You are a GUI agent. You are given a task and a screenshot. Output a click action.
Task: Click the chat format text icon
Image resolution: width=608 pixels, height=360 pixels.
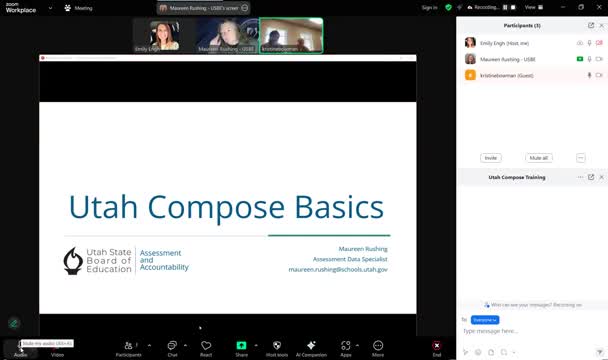466,352
